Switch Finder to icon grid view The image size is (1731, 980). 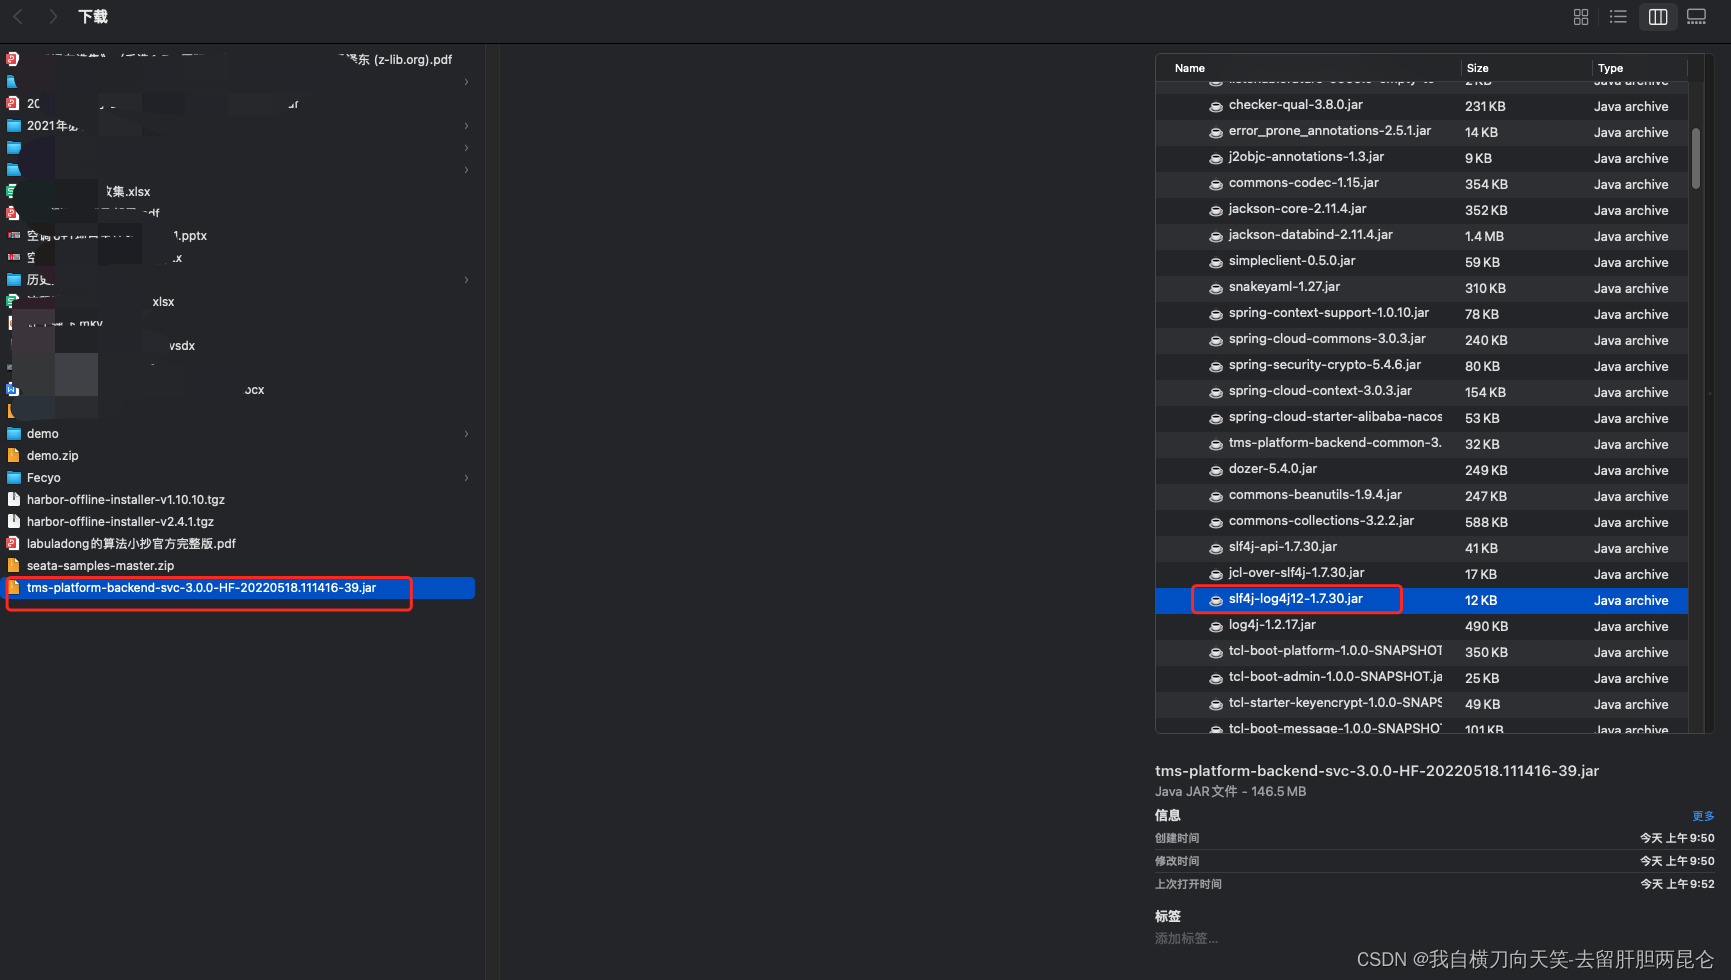[x=1581, y=17]
